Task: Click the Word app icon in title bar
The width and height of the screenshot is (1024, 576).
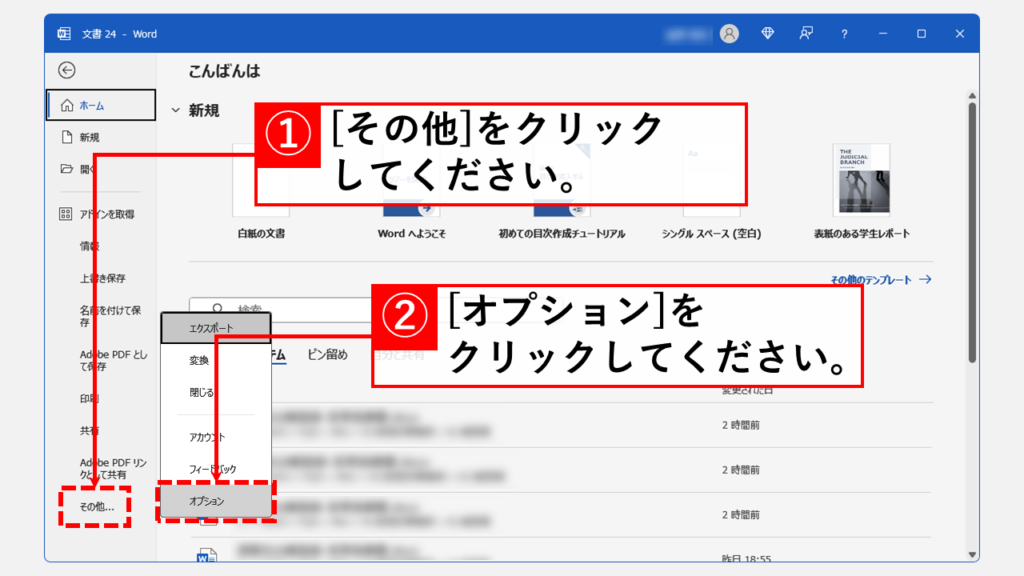Action: (64, 34)
